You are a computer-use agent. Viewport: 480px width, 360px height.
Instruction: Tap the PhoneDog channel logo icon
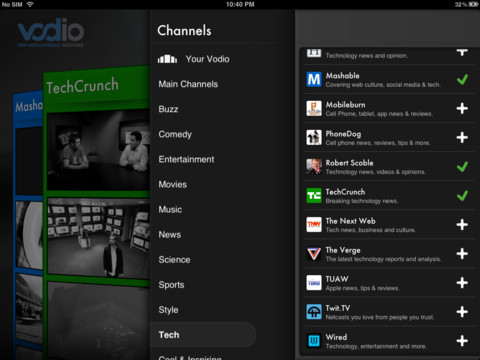pyautogui.click(x=314, y=137)
